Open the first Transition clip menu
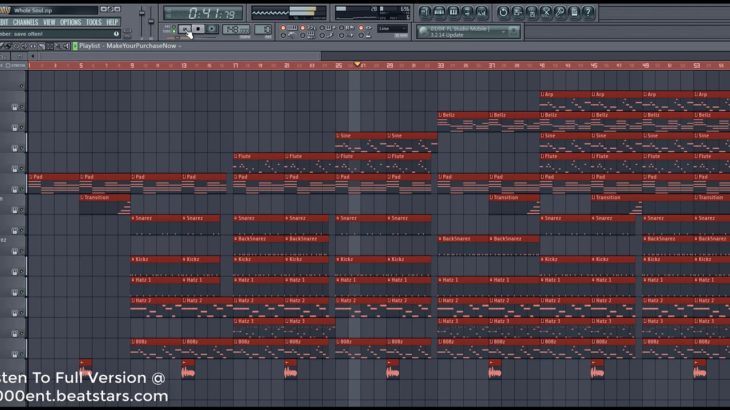Viewport: 730px width, 410px height. [81, 197]
